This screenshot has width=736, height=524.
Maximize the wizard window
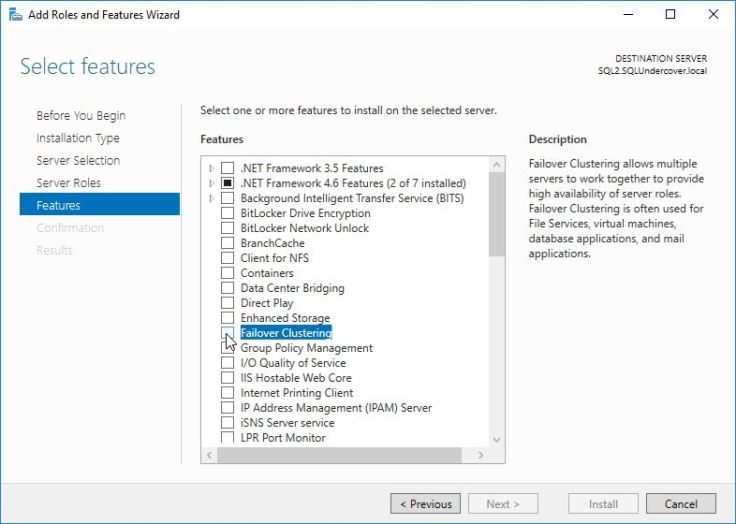coord(671,15)
